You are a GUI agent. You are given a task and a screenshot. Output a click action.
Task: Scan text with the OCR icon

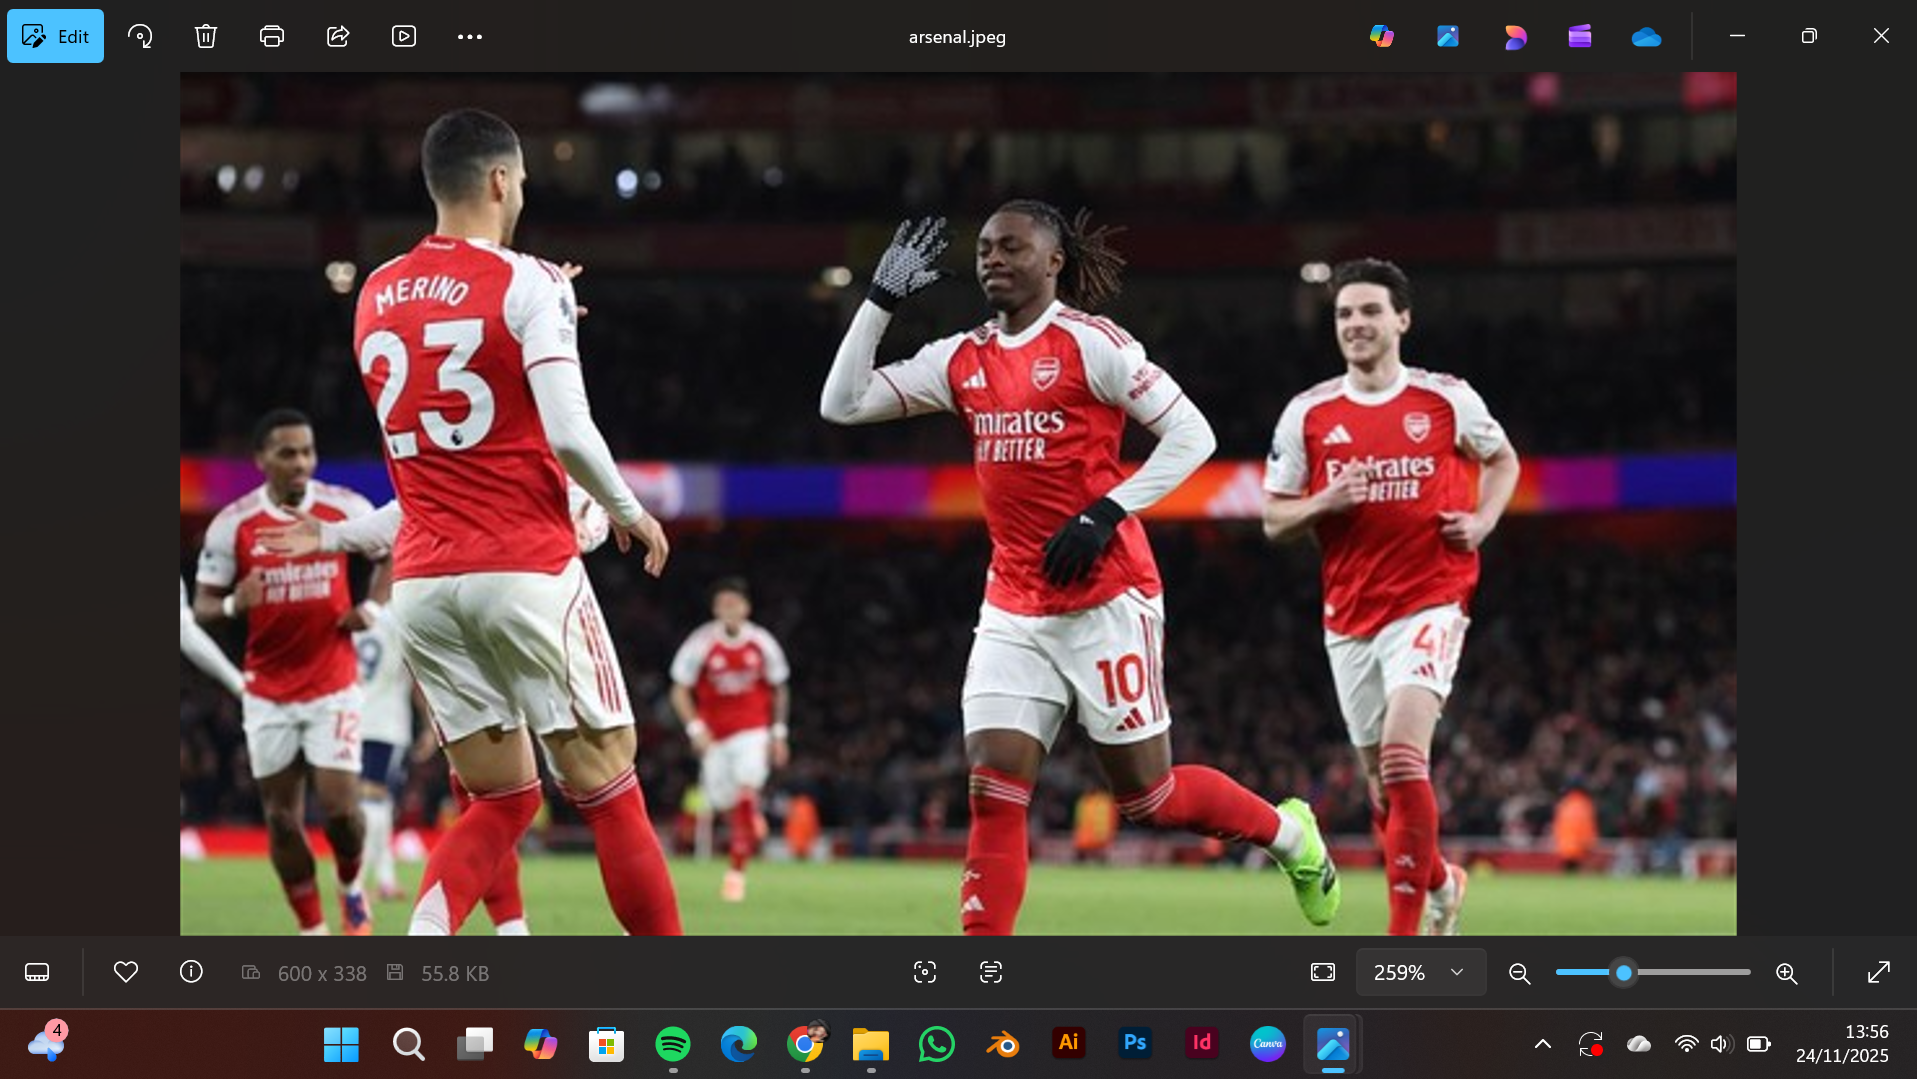[x=991, y=972]
